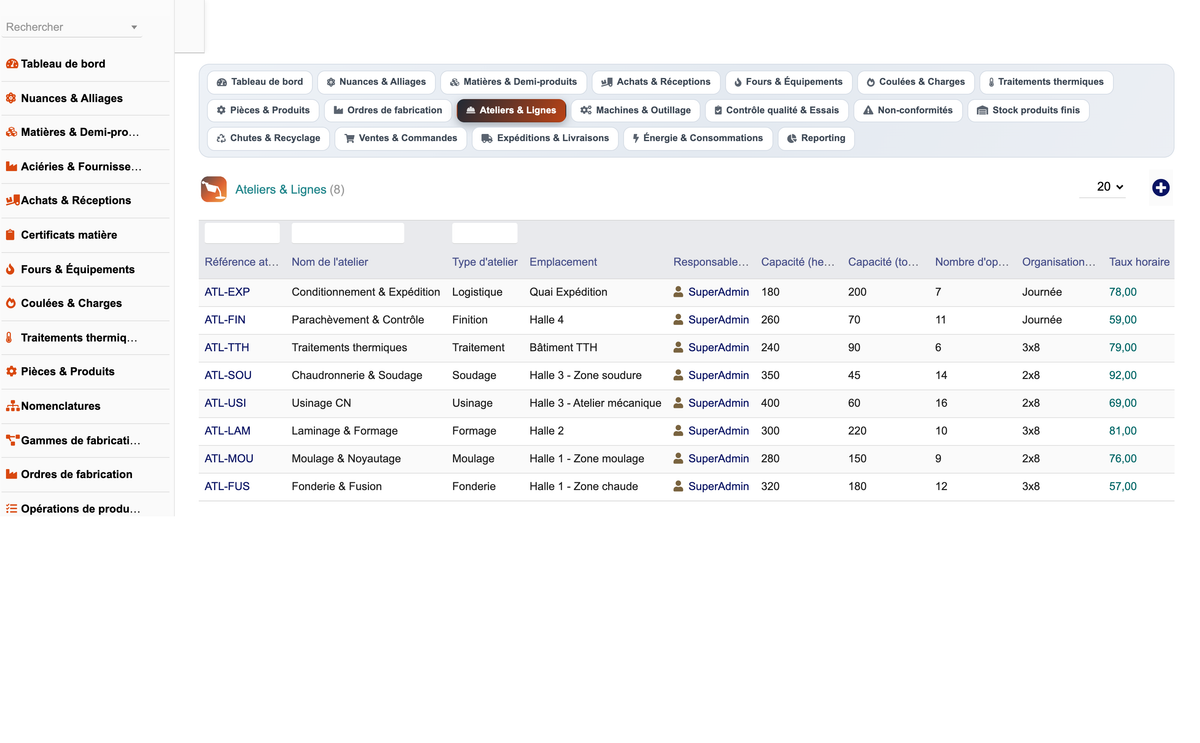Click the Pièces & Produits gear icon in sidebar
Screen dimensions: 1200x743
pos(11,371)
